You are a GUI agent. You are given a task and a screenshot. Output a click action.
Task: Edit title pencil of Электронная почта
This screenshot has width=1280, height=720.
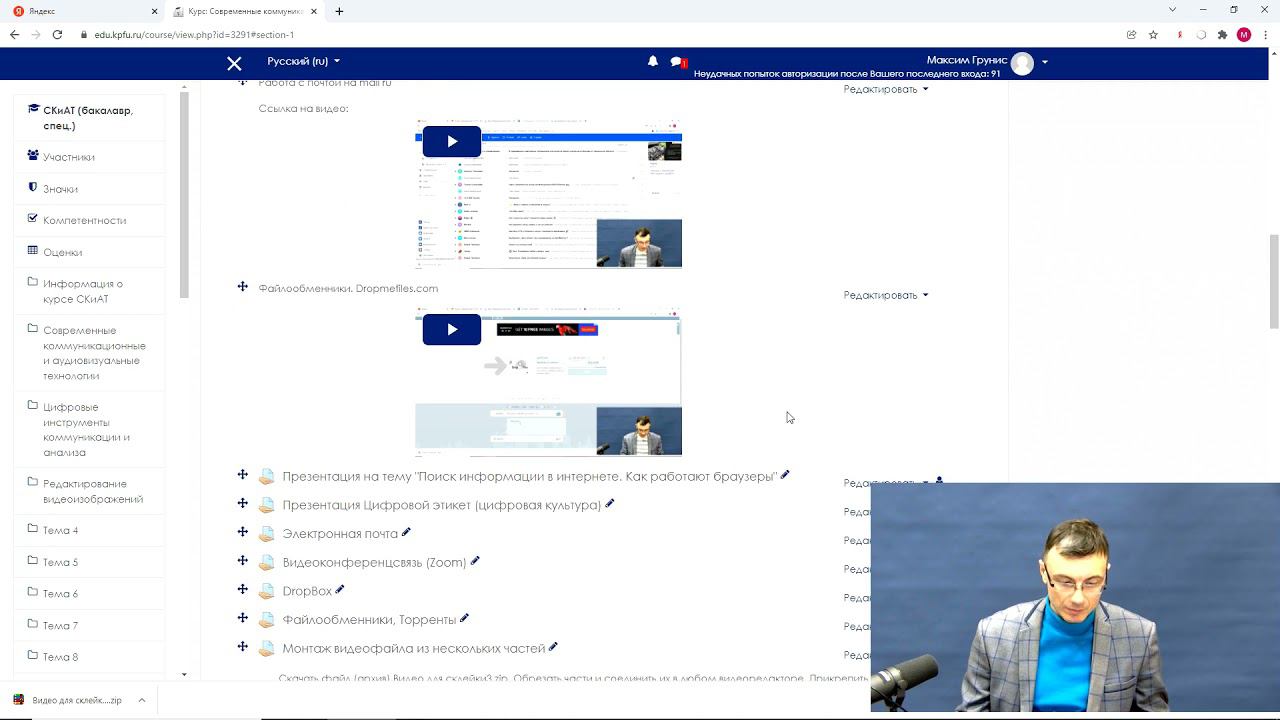406,532
